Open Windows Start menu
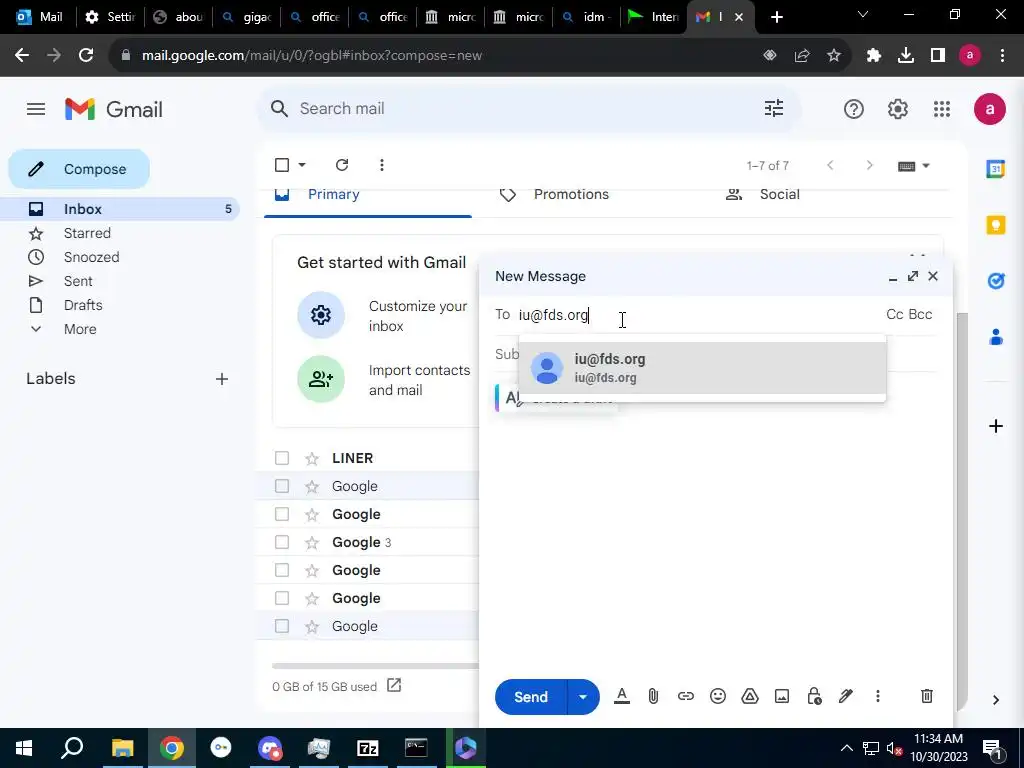This screenshot has width=1024, height=768. pos(24,748)
